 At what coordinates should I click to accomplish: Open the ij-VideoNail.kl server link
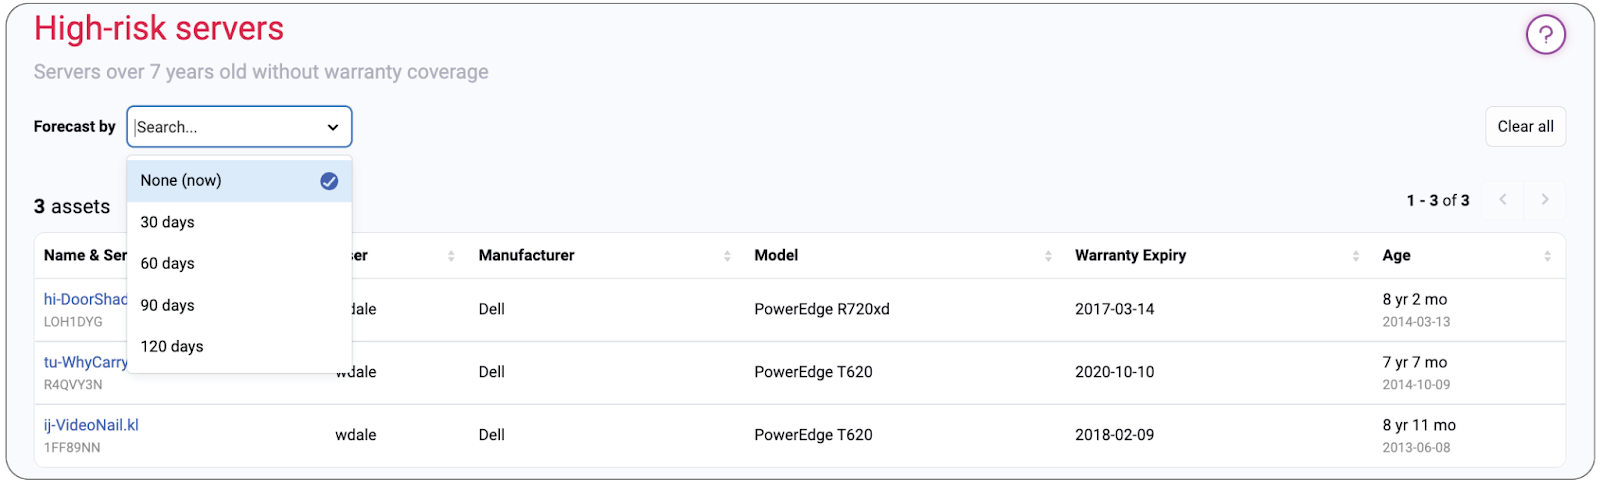(x=91, y=425)
